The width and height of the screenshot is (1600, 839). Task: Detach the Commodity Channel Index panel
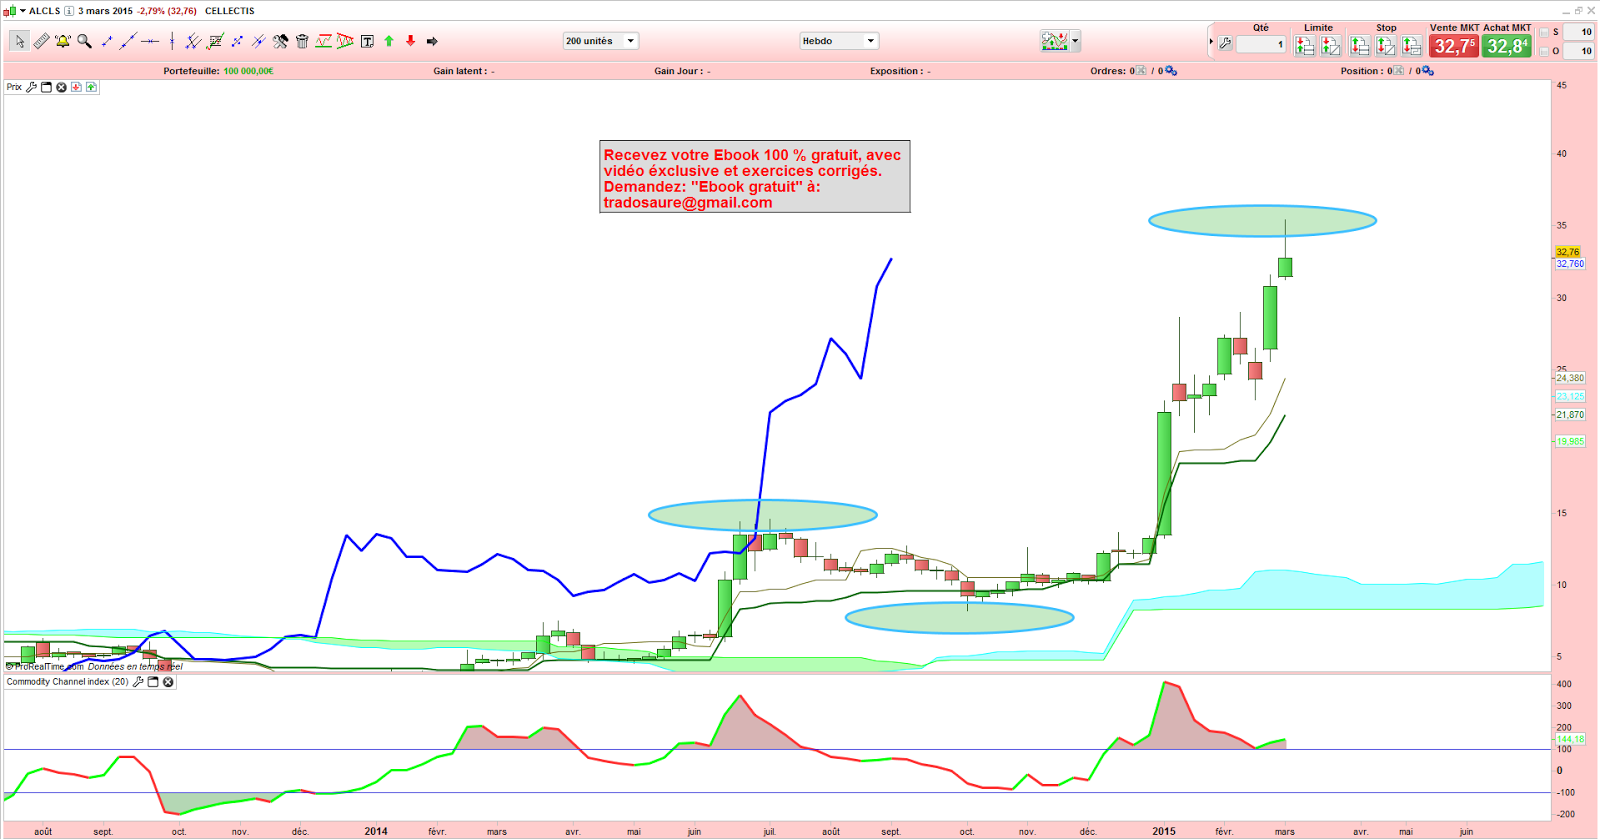point(153,682)
